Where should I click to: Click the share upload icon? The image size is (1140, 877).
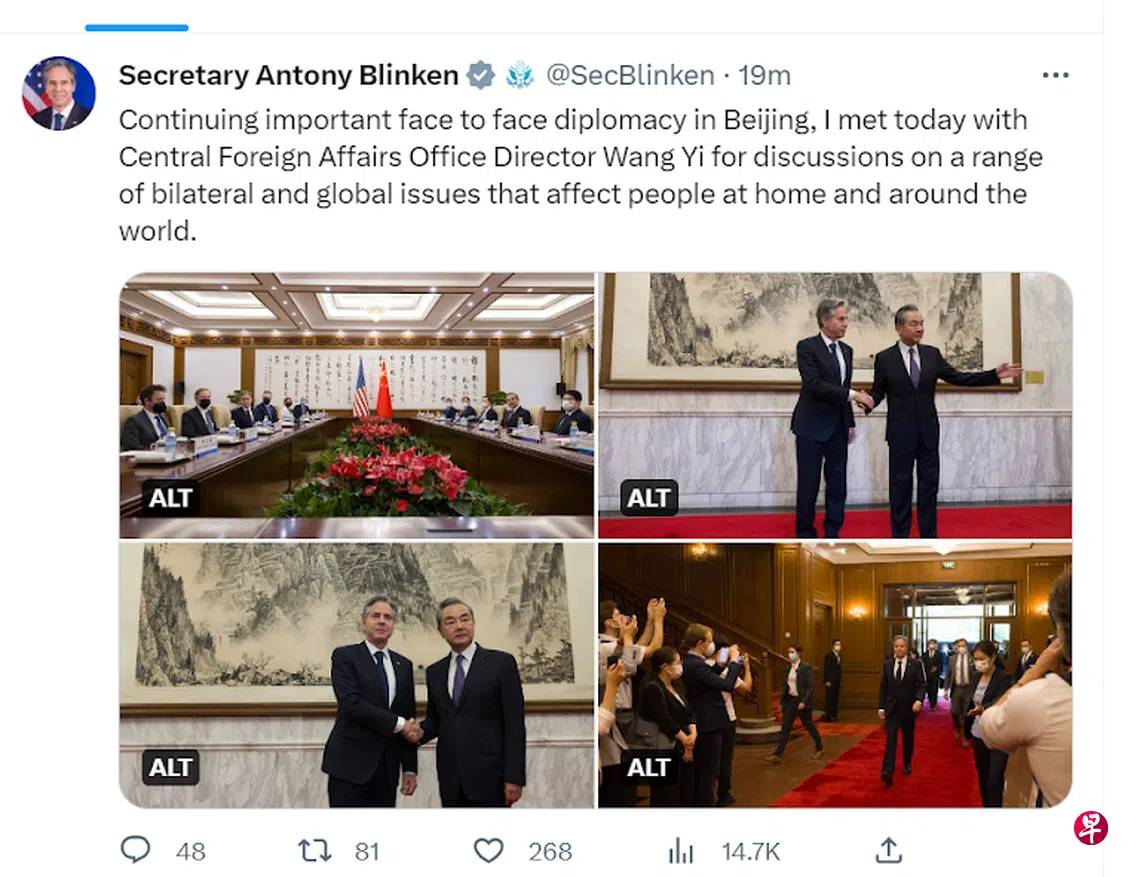(888, 850)
